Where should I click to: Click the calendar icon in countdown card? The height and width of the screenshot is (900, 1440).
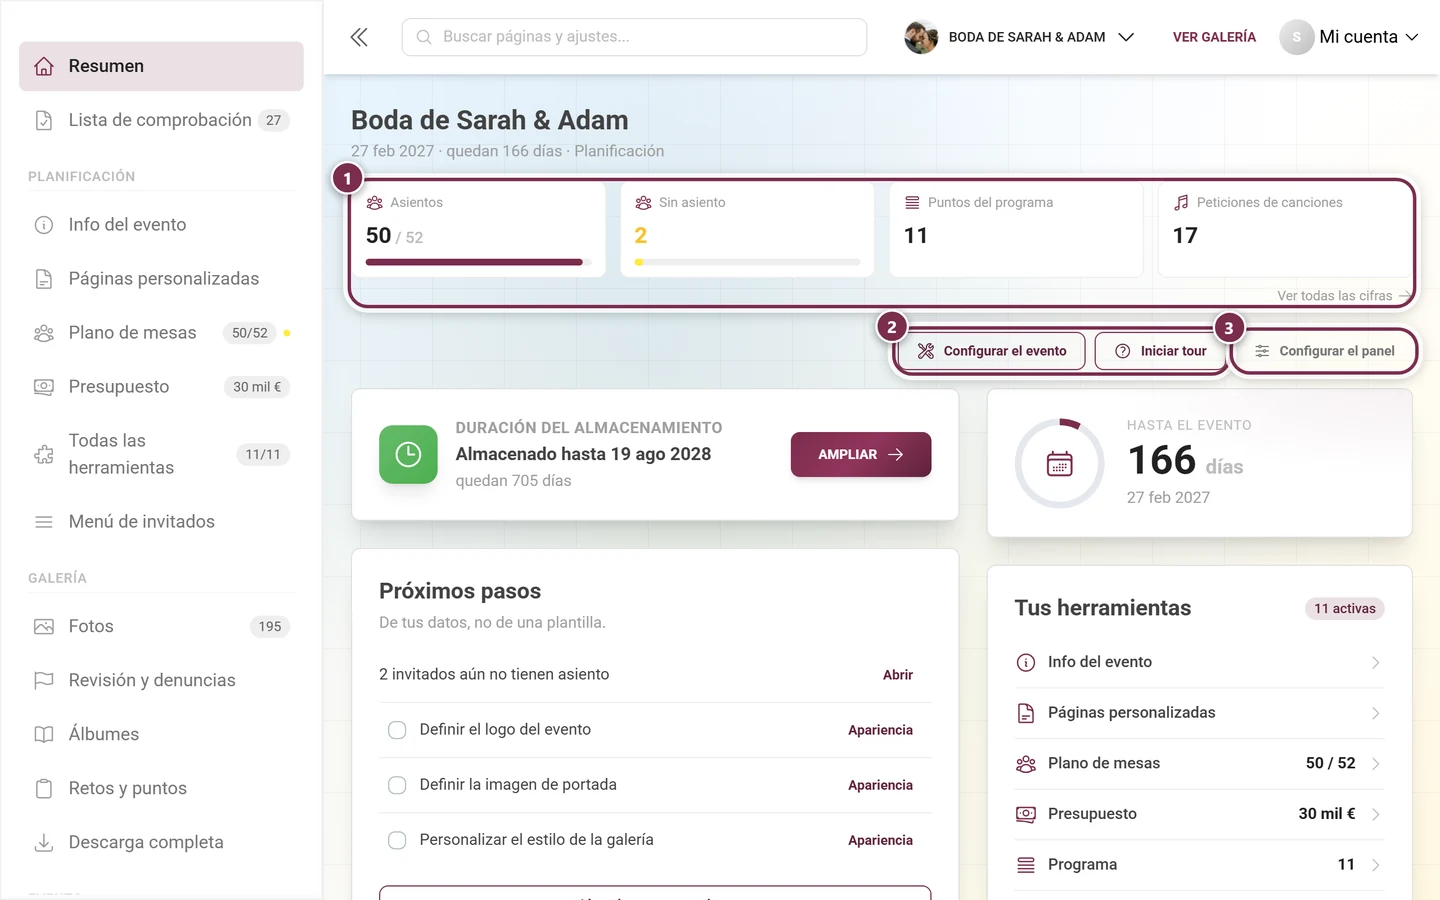tap(1060, 464)
